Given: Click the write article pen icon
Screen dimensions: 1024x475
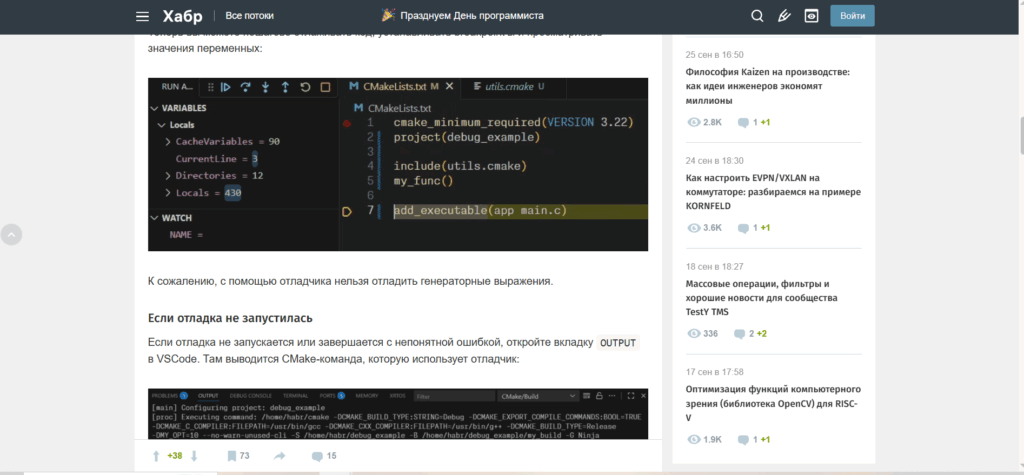Looking at the screenshot, I should click(785, 16).
